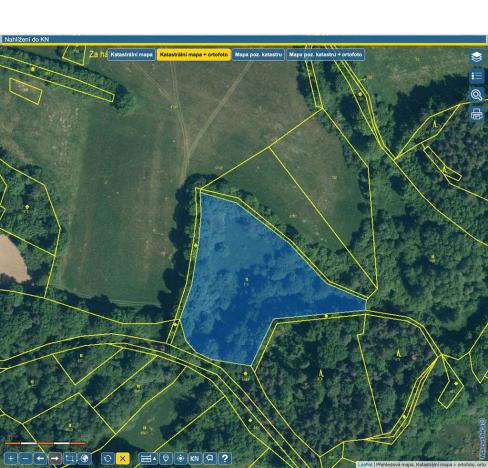Screen dimensions: 488x468
Task: Open the map layers panel
Action: [476, 57]
